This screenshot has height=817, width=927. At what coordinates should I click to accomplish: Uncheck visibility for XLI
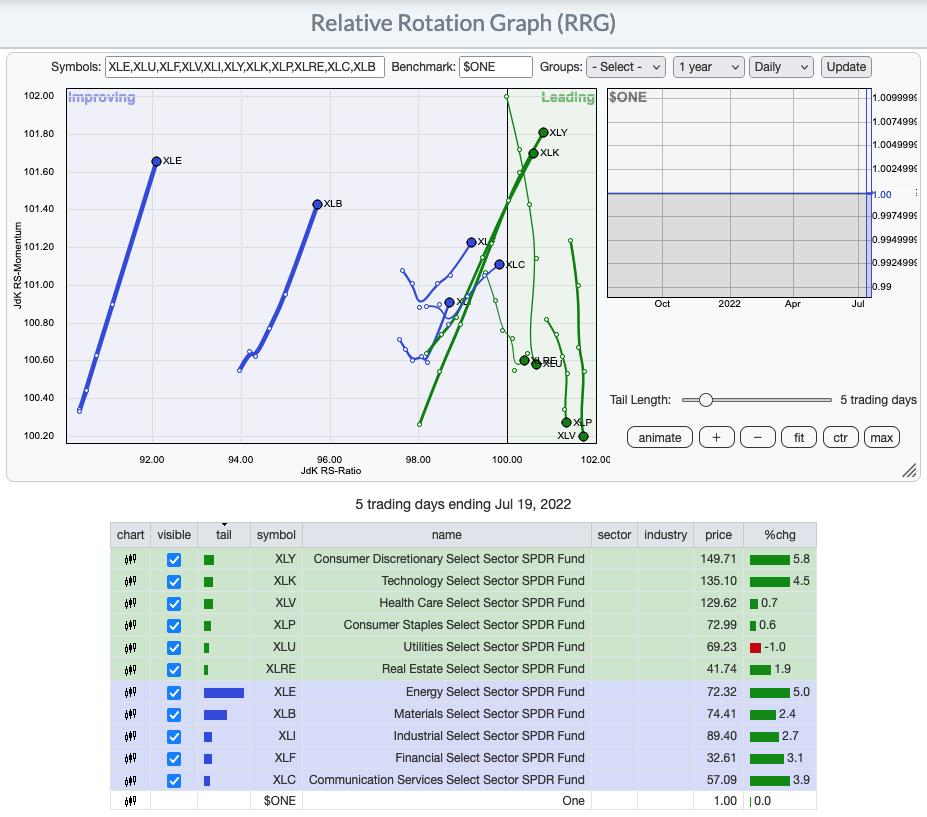[x=174, y=737]
